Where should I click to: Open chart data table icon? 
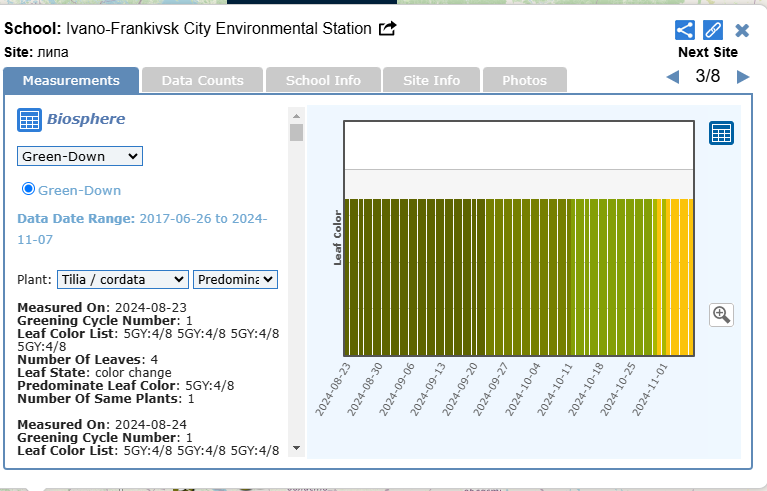(721, 133)
